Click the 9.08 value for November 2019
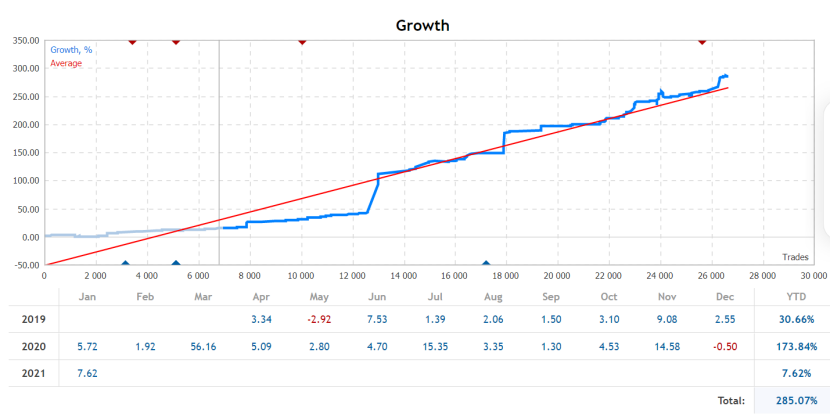 click(x=667, y=319)
